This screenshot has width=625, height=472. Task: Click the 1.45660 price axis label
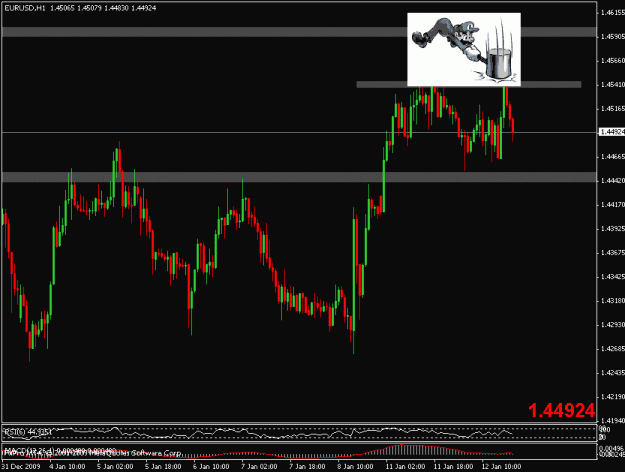(613, 61)
